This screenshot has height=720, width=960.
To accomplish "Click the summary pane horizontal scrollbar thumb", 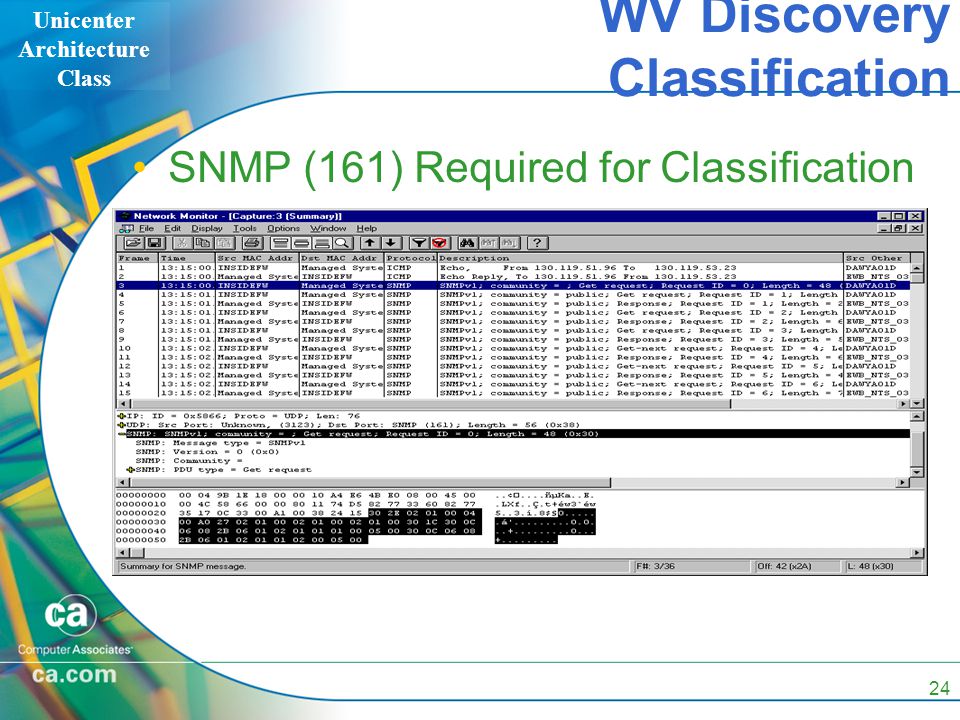I will pos(431,404).
